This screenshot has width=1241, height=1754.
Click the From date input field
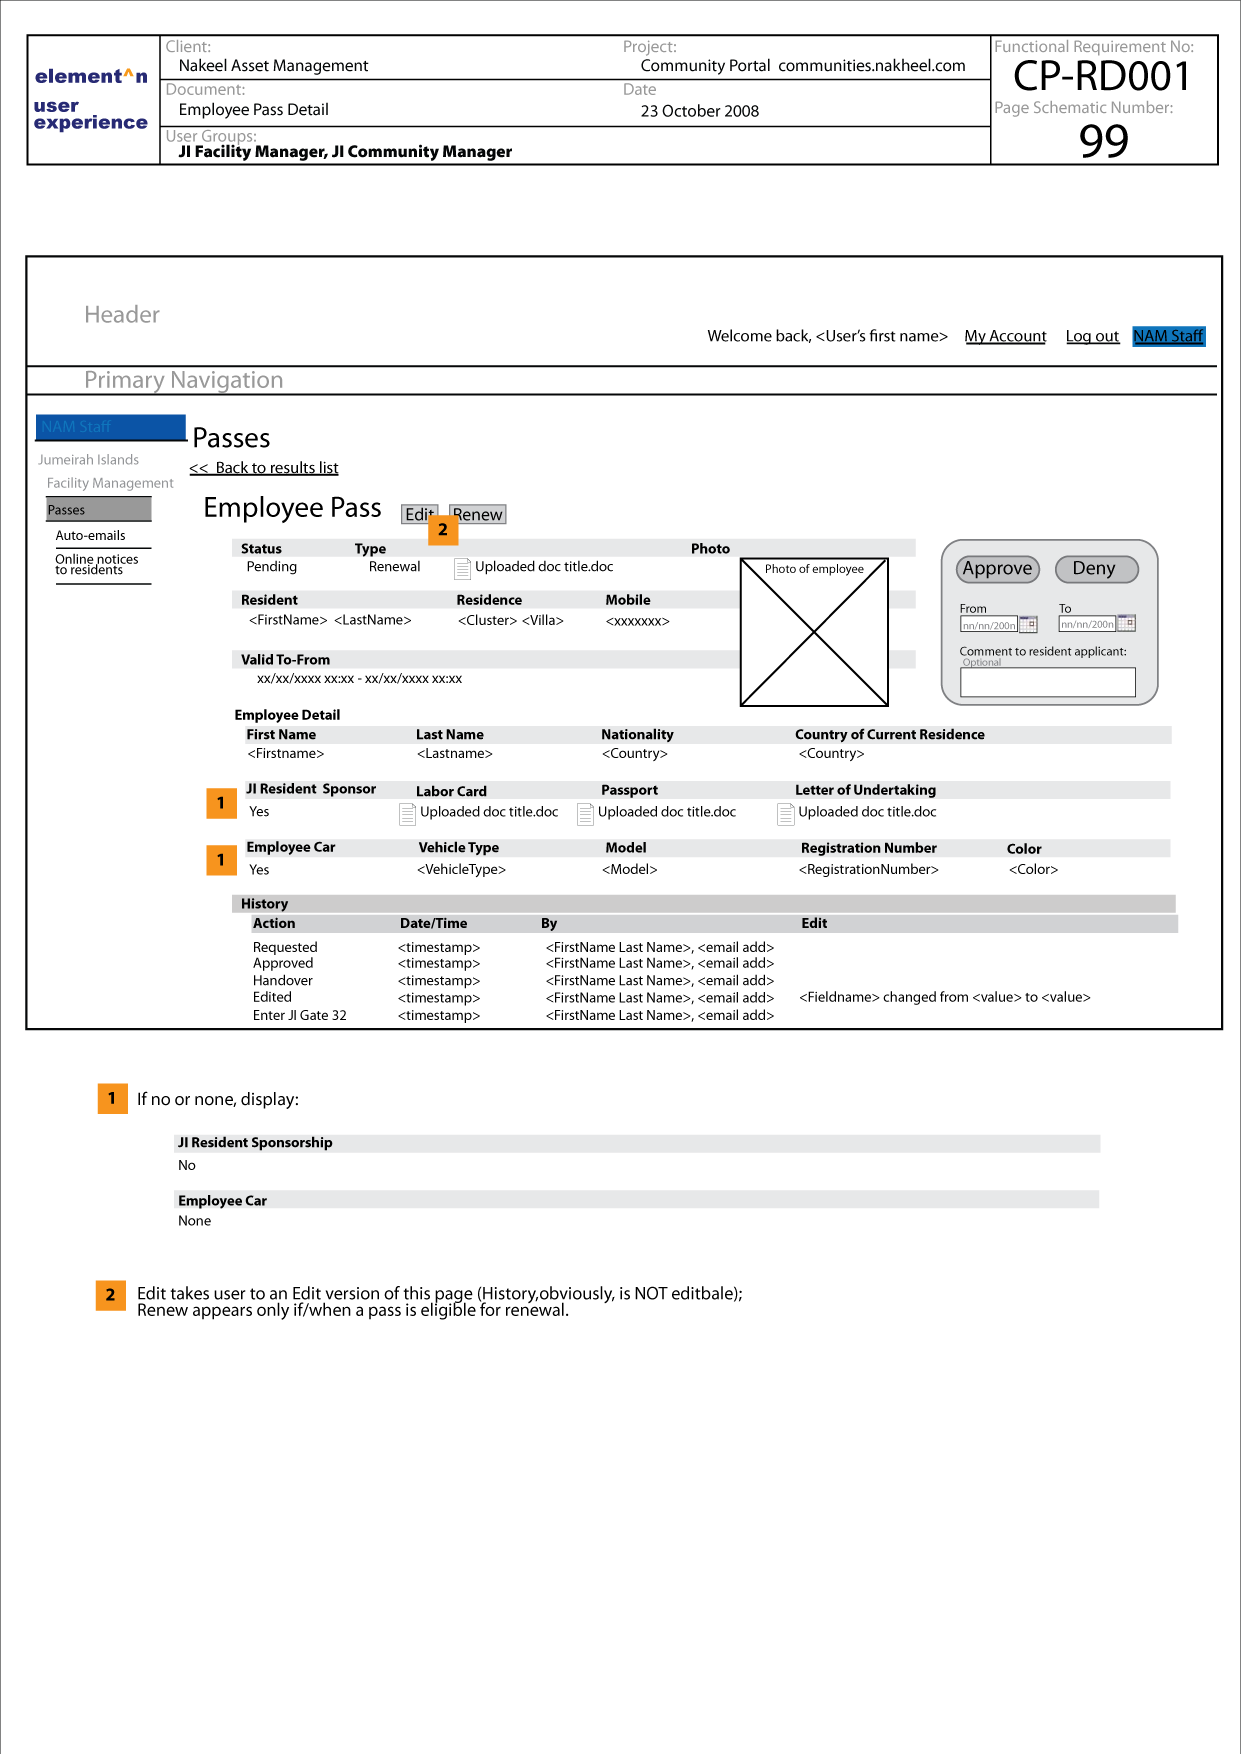click(x=988, y=624)
